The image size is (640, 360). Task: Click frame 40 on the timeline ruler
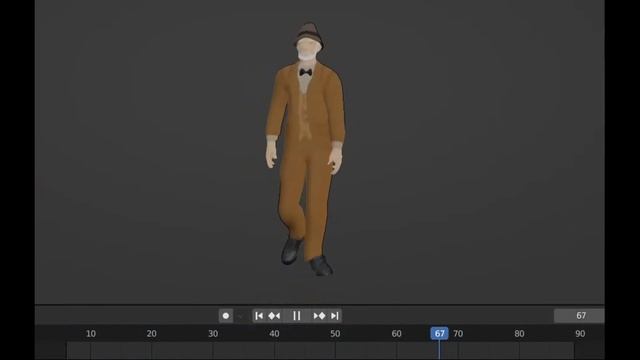(274, 333)
